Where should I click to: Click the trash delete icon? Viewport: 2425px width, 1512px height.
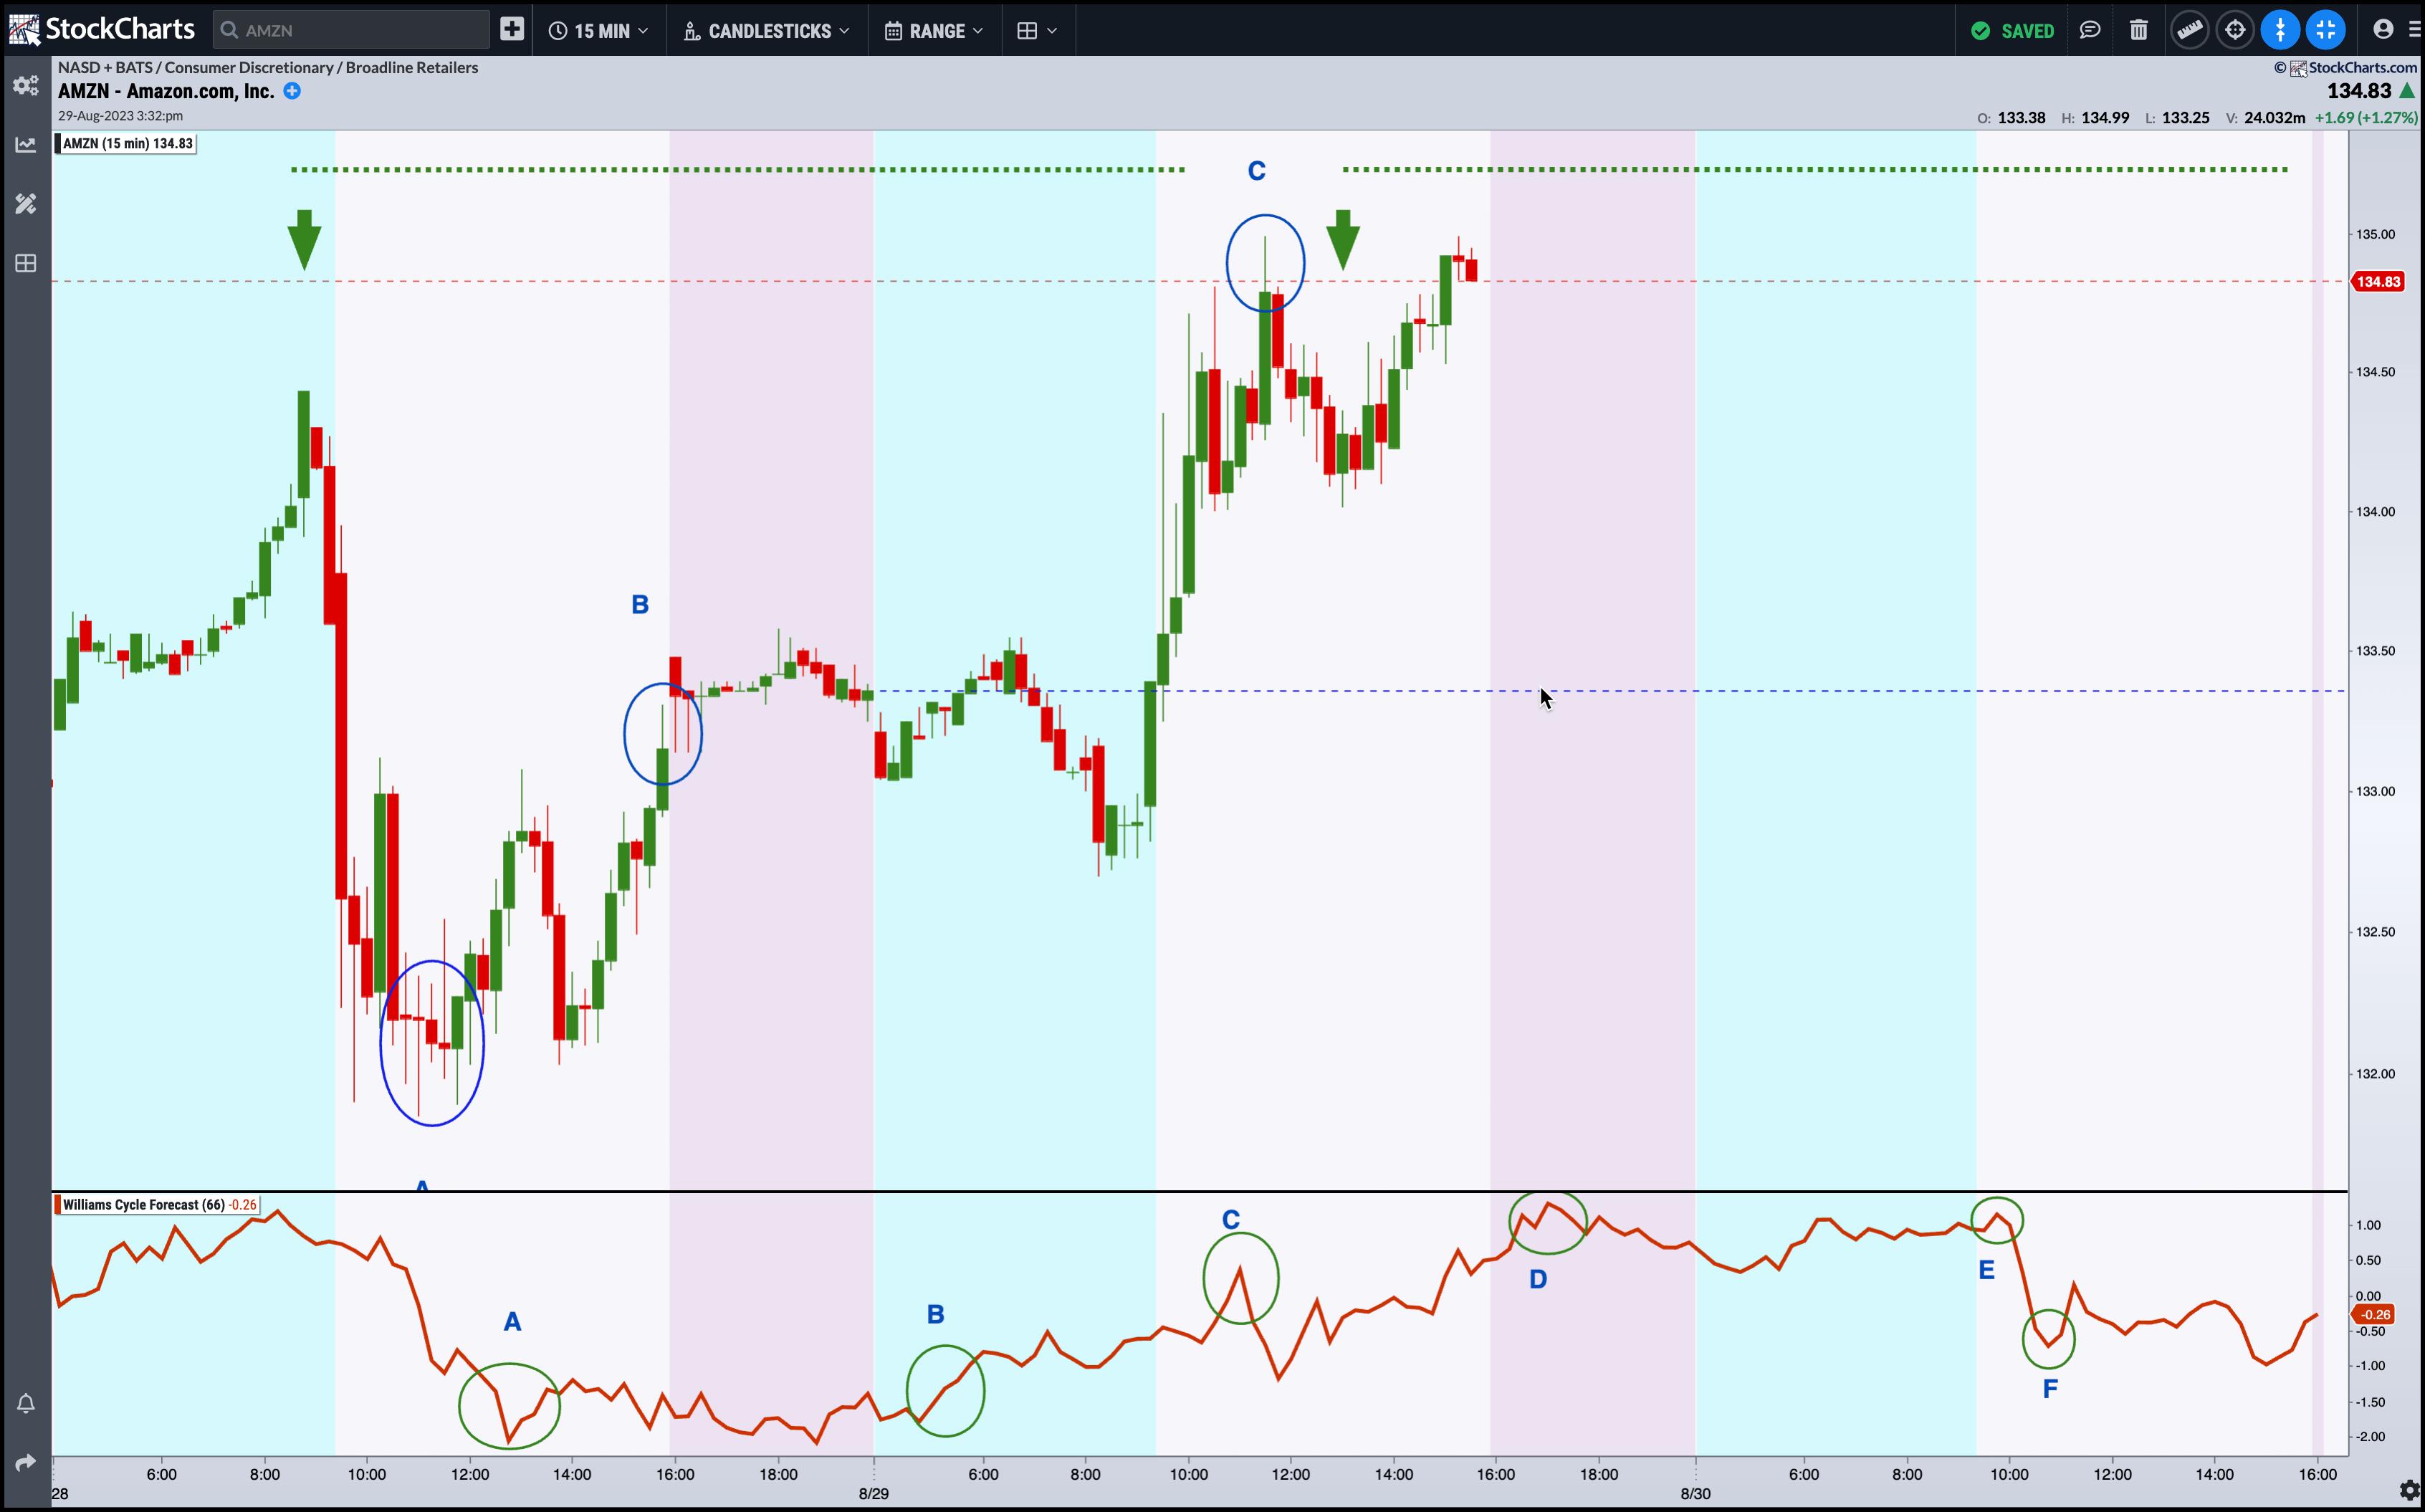coord(2138,30)
